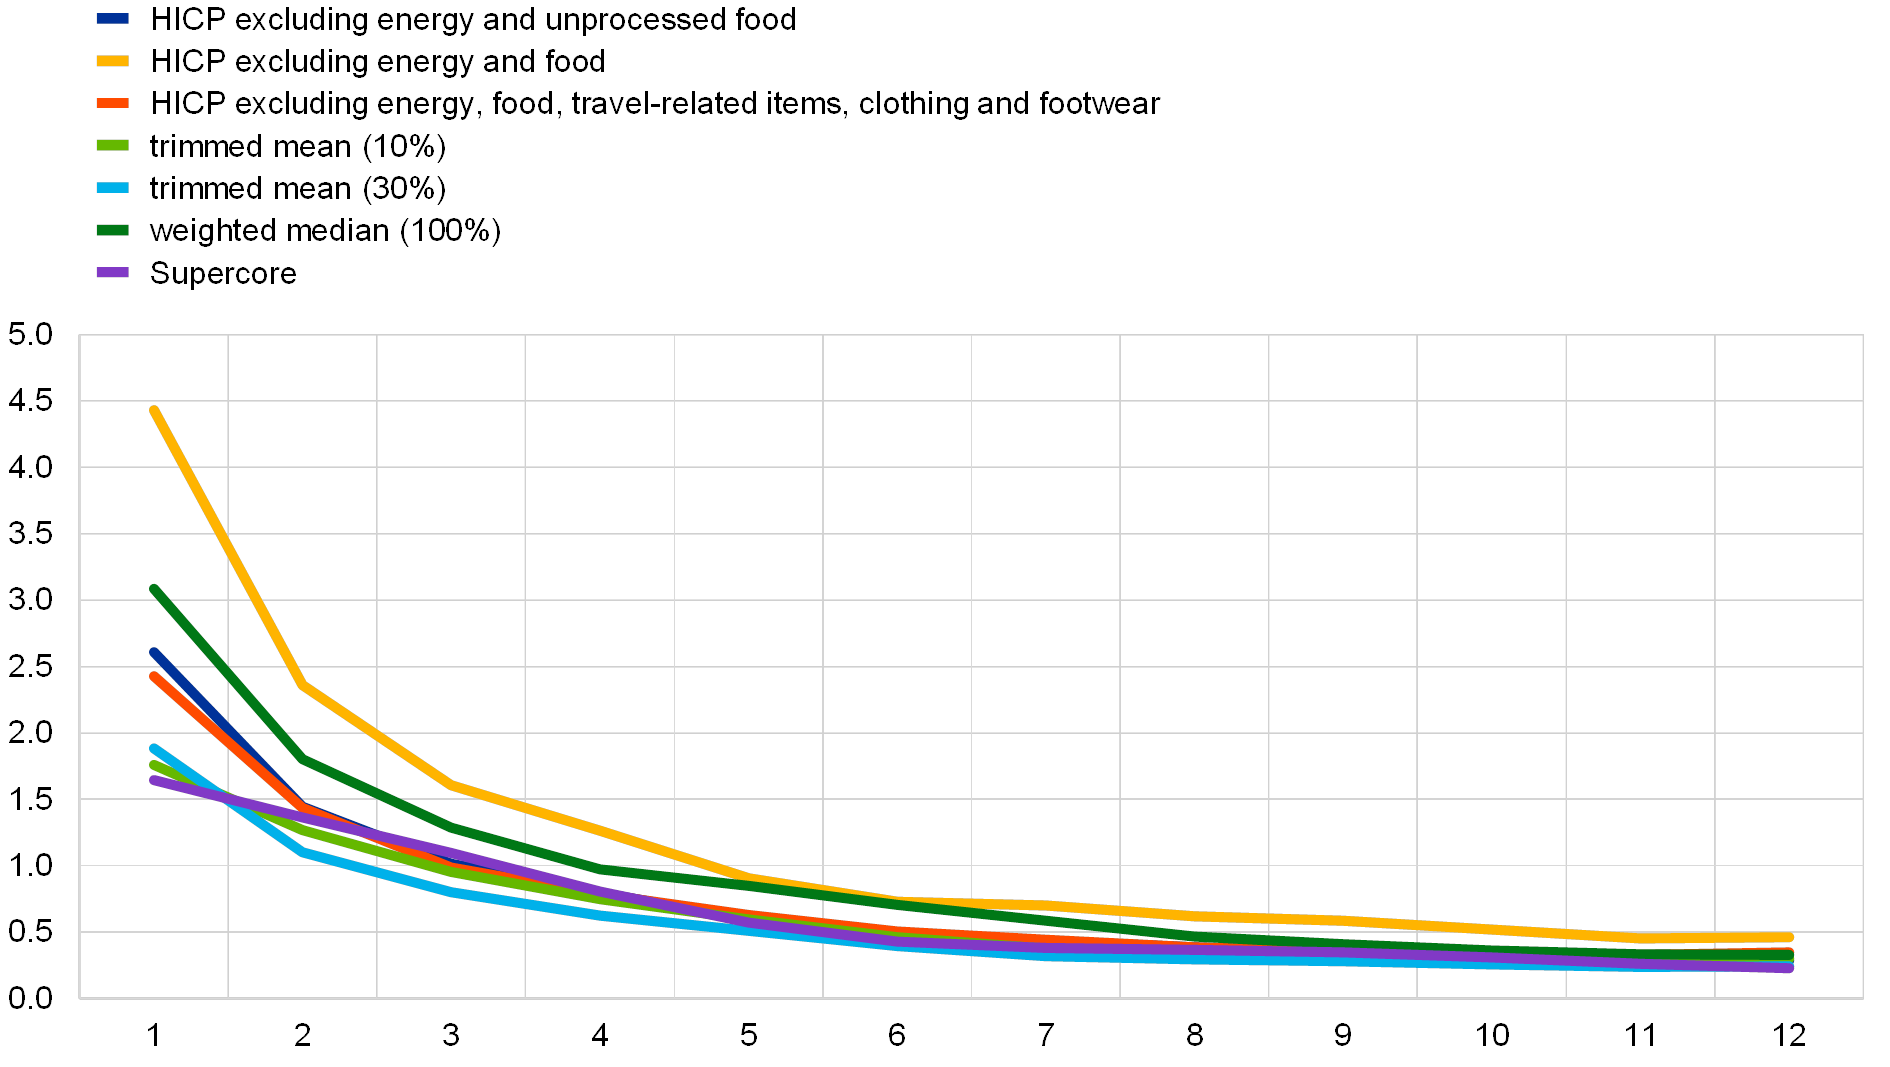
Task: Click the dark blue legend swatch
Action: click(x=112, y=19)
